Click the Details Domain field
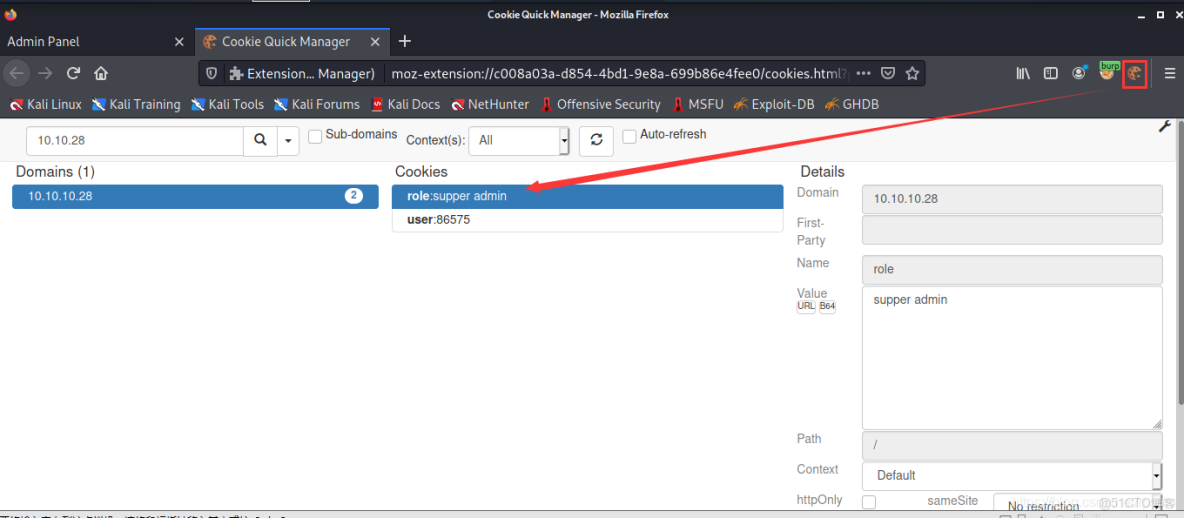 click(x=1012, y=199)
